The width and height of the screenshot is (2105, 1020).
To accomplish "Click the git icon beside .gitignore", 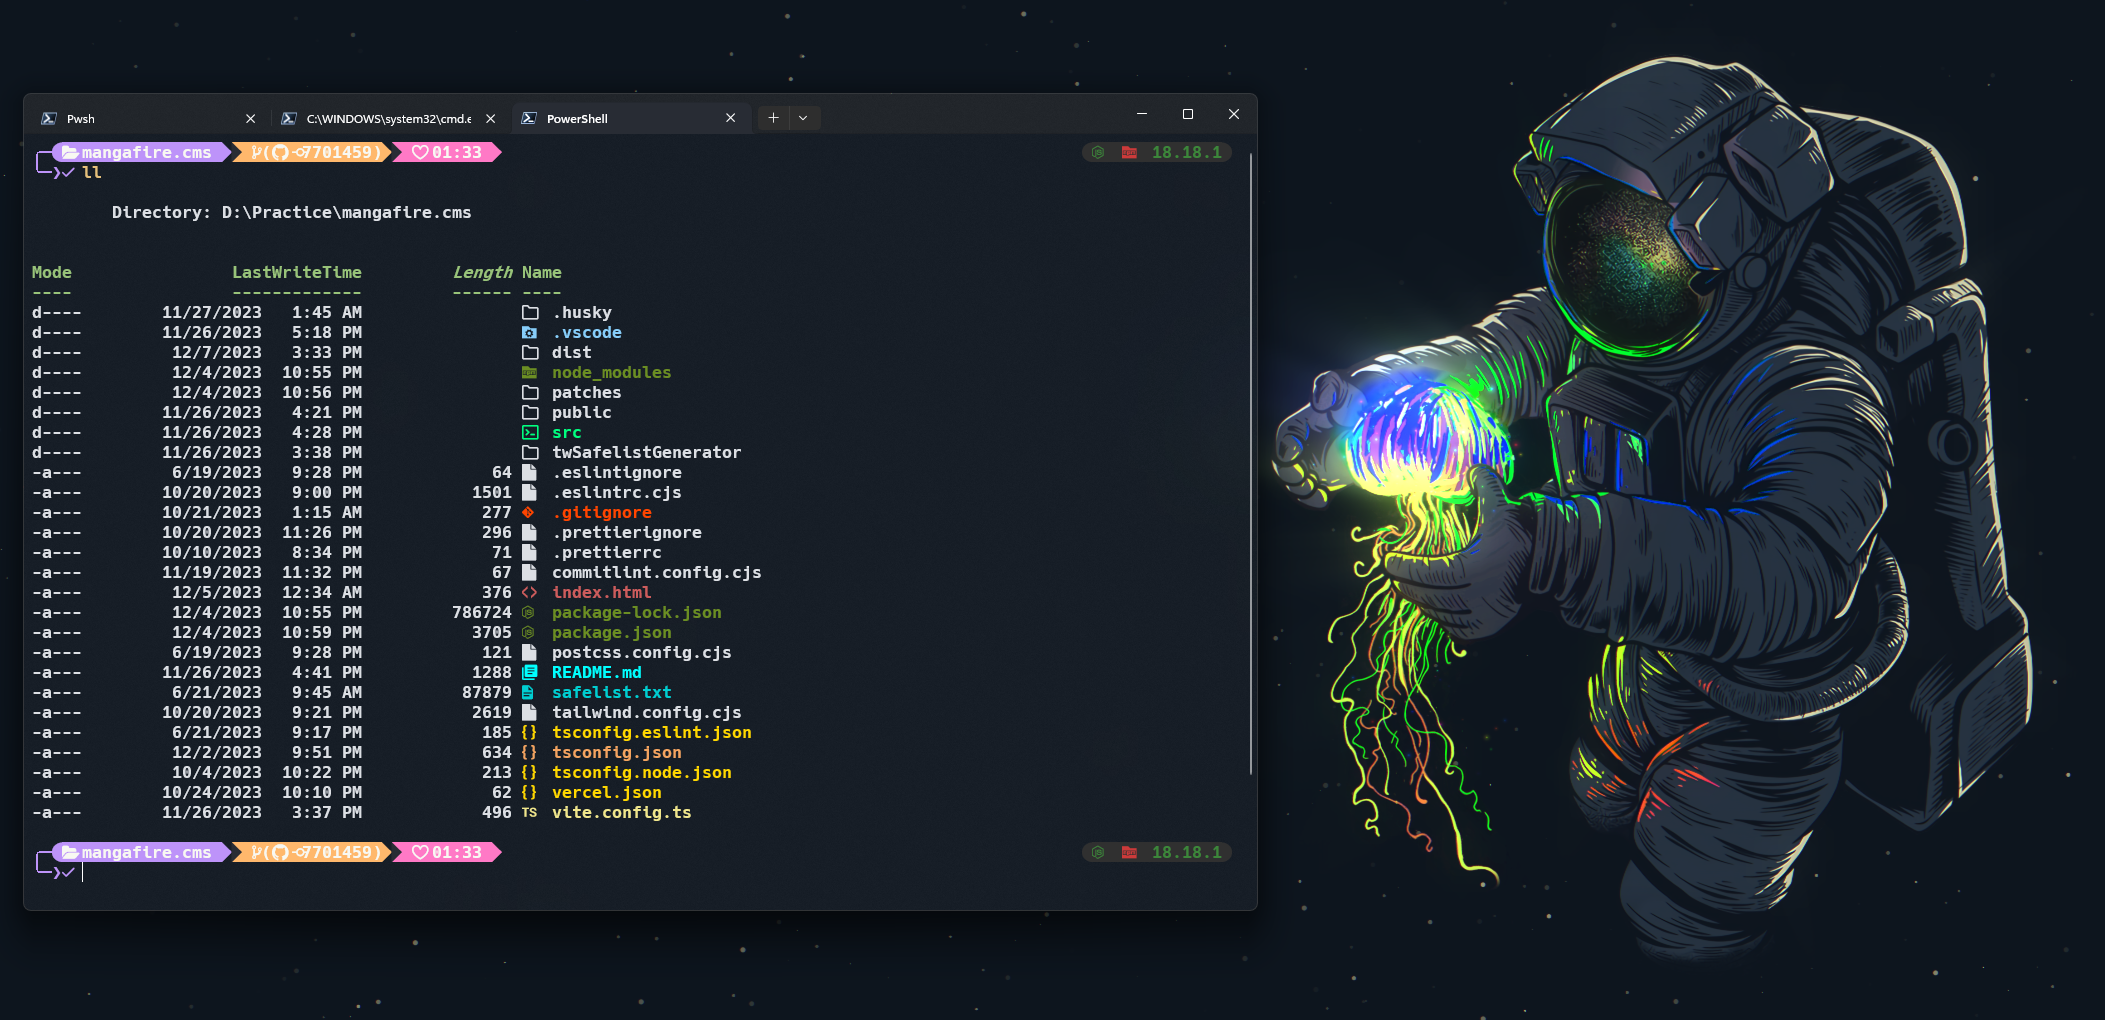I will tap(528, 513).
